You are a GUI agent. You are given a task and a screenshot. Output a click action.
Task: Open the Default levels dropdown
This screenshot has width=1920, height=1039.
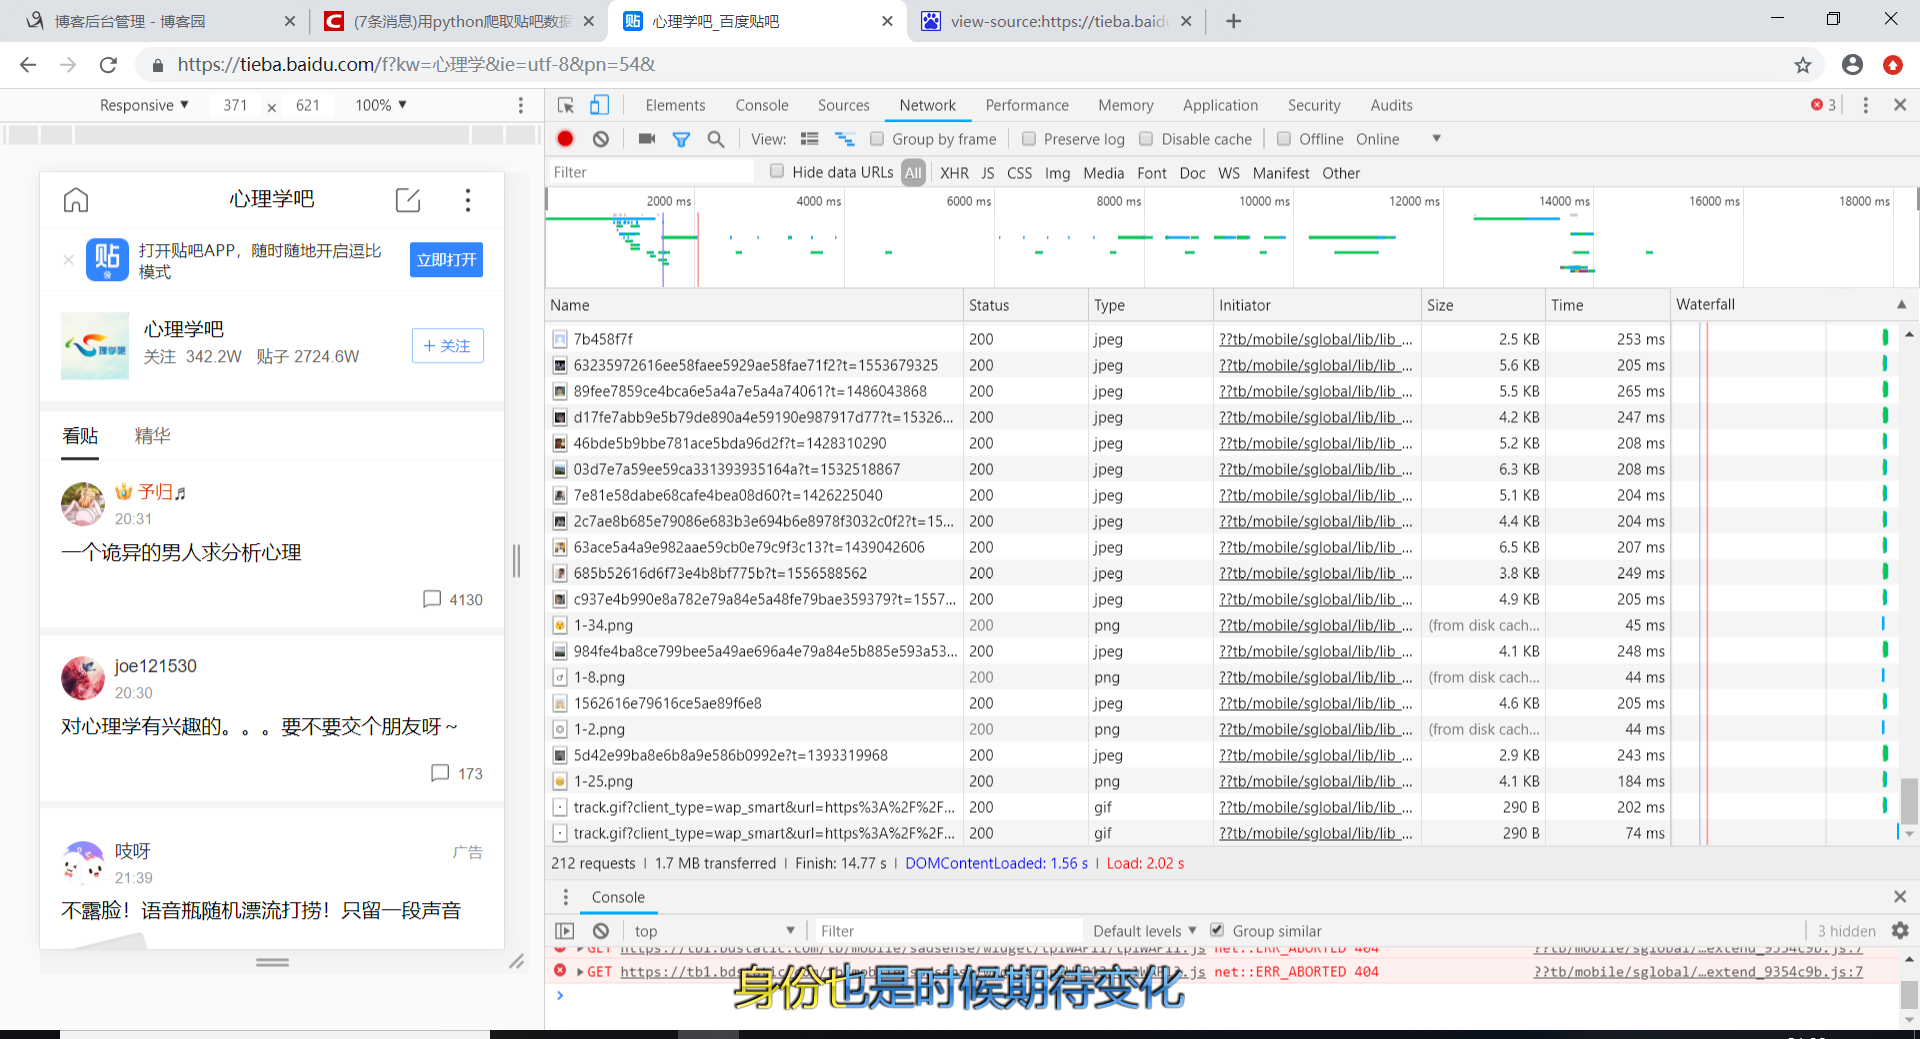(x=1144, y=931)
